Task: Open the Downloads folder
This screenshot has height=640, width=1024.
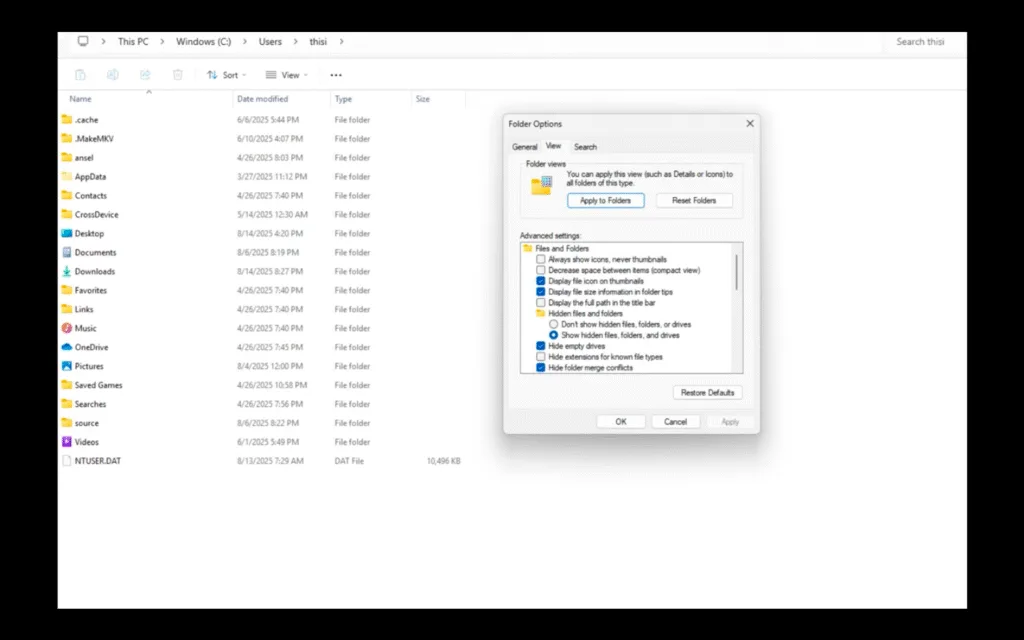Action: pyautogui.click(x=95, y=271)
